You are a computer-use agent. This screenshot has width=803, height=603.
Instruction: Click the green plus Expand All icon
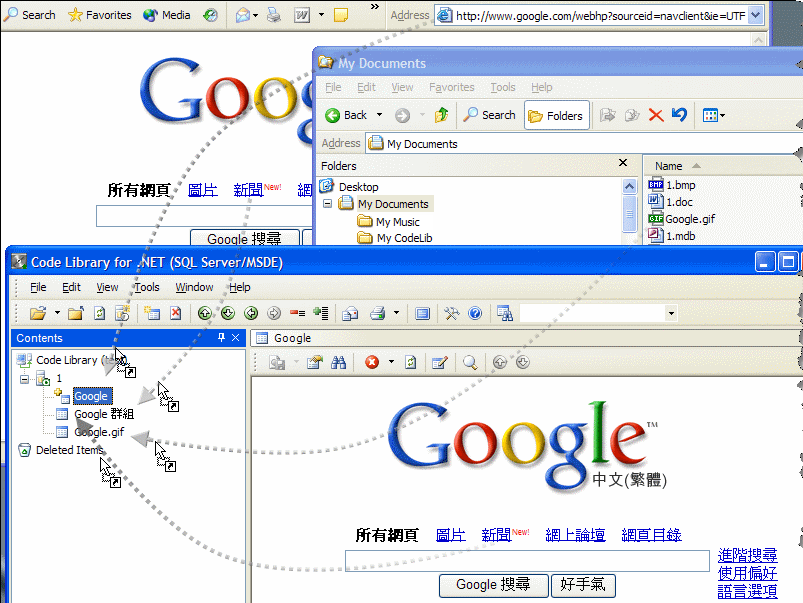(x=321, y=313)
